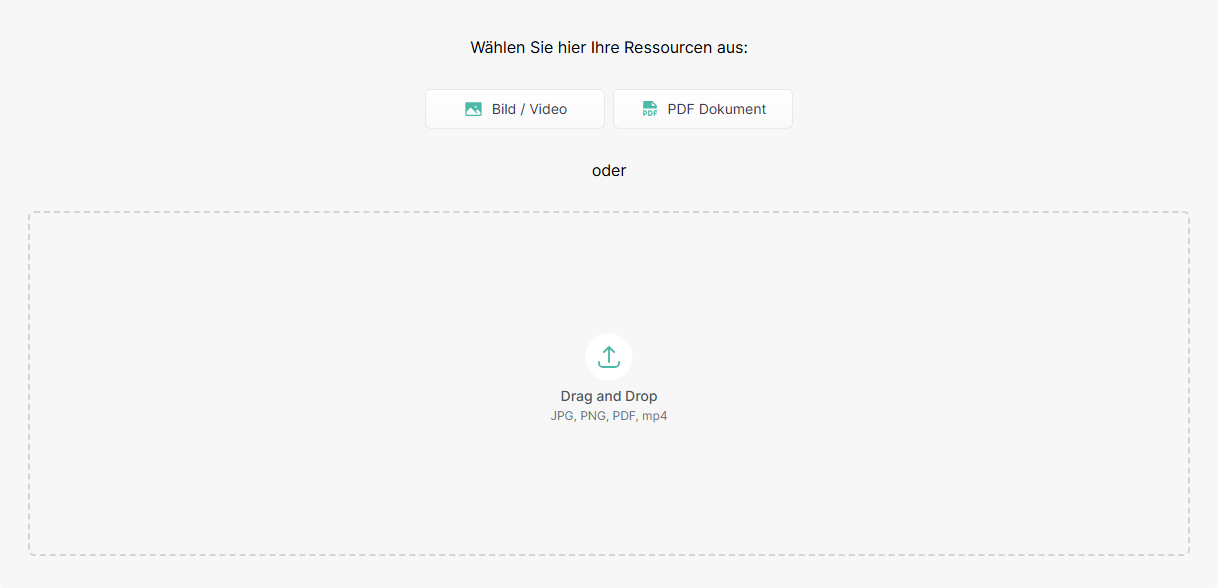This screenshot has height=588, width=1218.
Task: Click the "PDF Dokument" text label
Action: tap(716, 109)
